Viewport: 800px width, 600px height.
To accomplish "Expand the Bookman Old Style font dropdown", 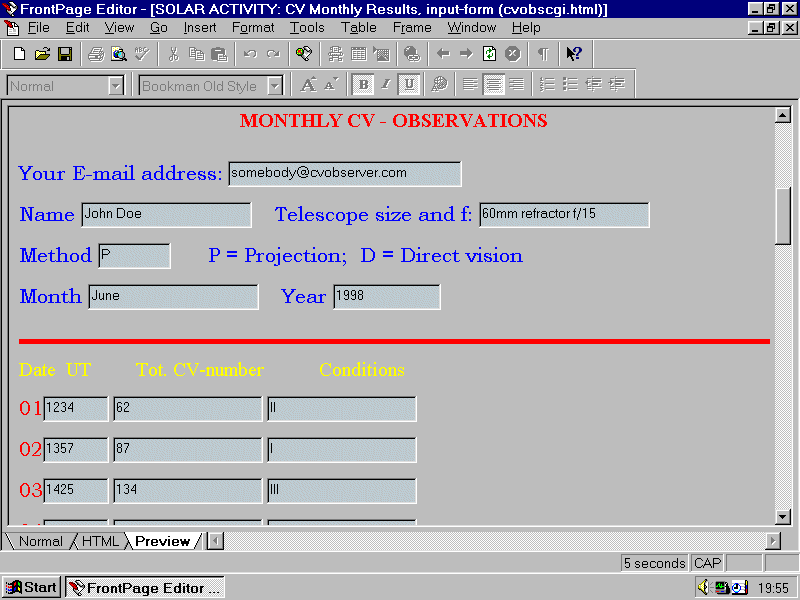I will pos(275,86).
